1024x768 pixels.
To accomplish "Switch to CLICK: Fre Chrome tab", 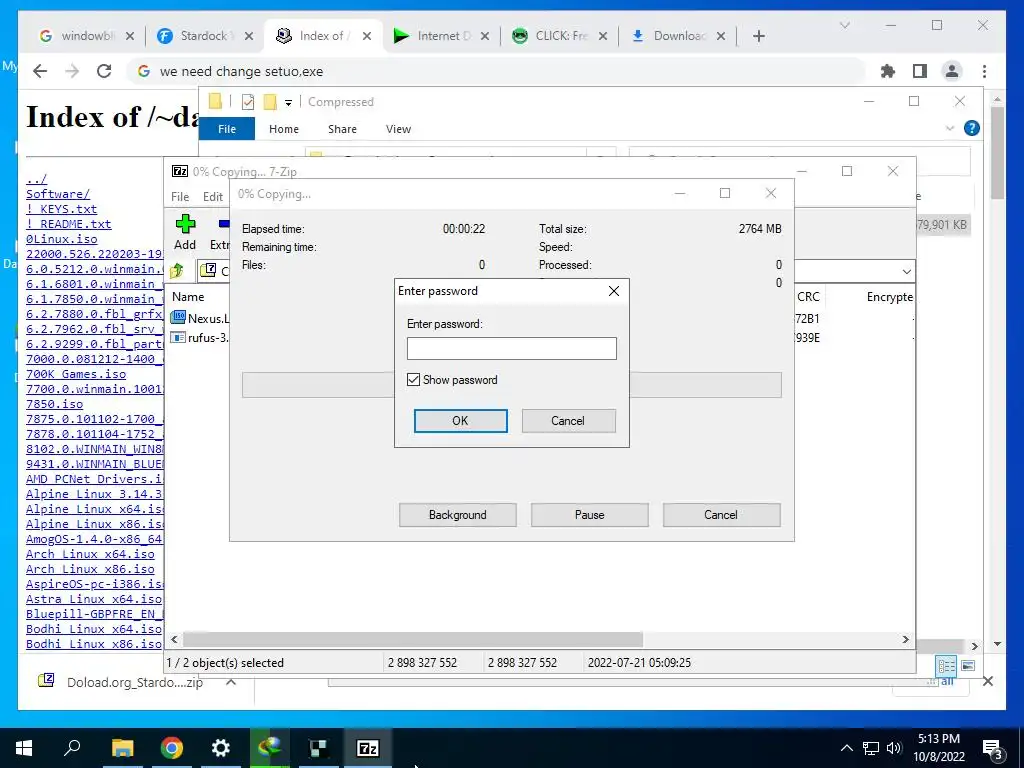I will [x=559, y=36].
